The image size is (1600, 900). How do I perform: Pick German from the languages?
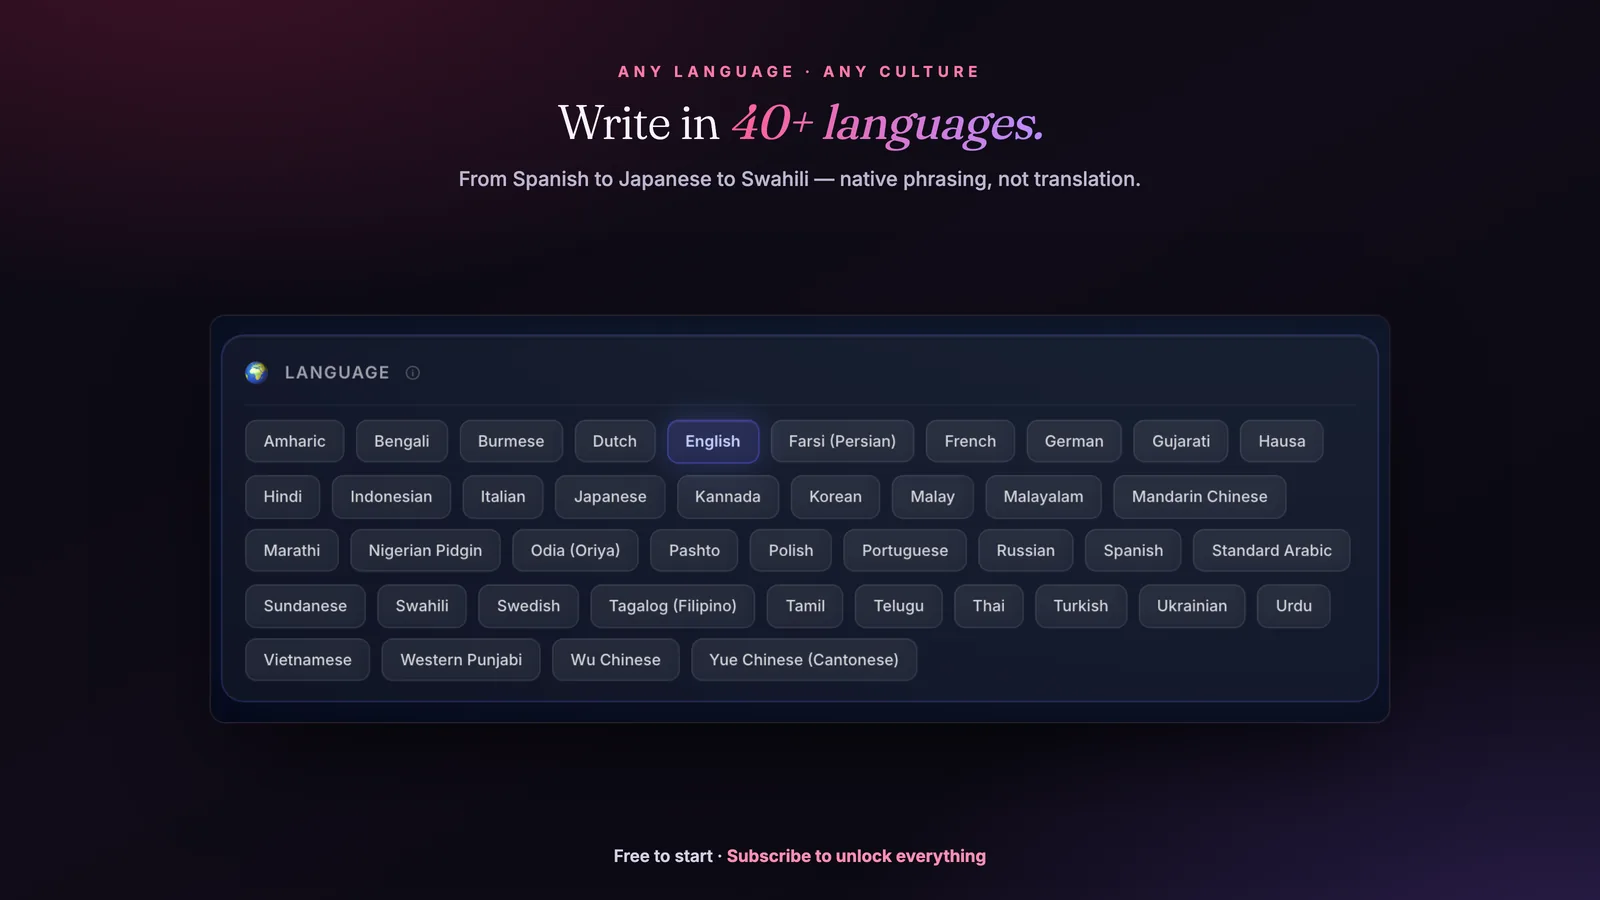(1074, 441)
